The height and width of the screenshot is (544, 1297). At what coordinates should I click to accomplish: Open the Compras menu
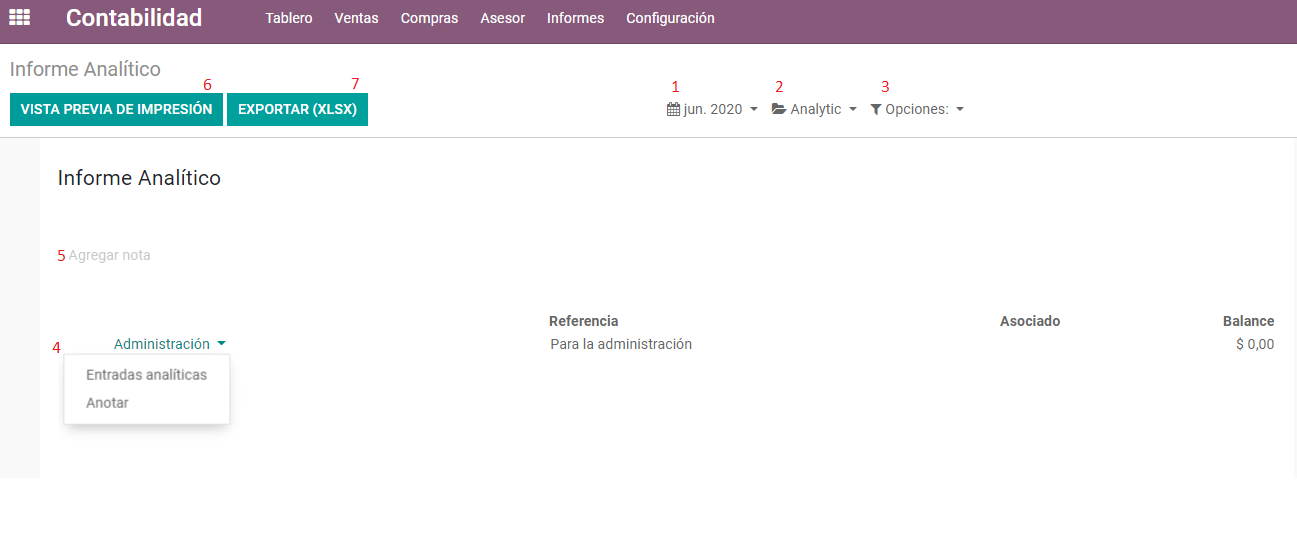coord(429,18)
